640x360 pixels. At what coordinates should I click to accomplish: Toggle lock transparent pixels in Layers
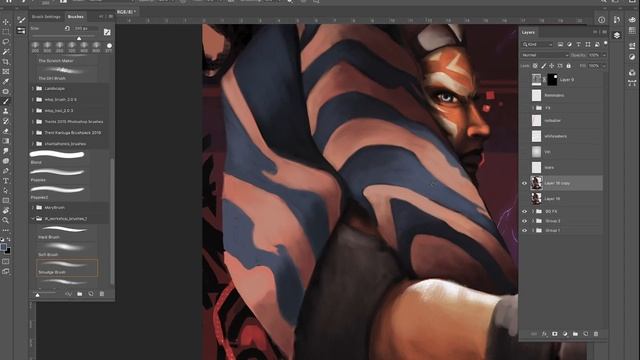pyautogui.click(x=535, y=66)
